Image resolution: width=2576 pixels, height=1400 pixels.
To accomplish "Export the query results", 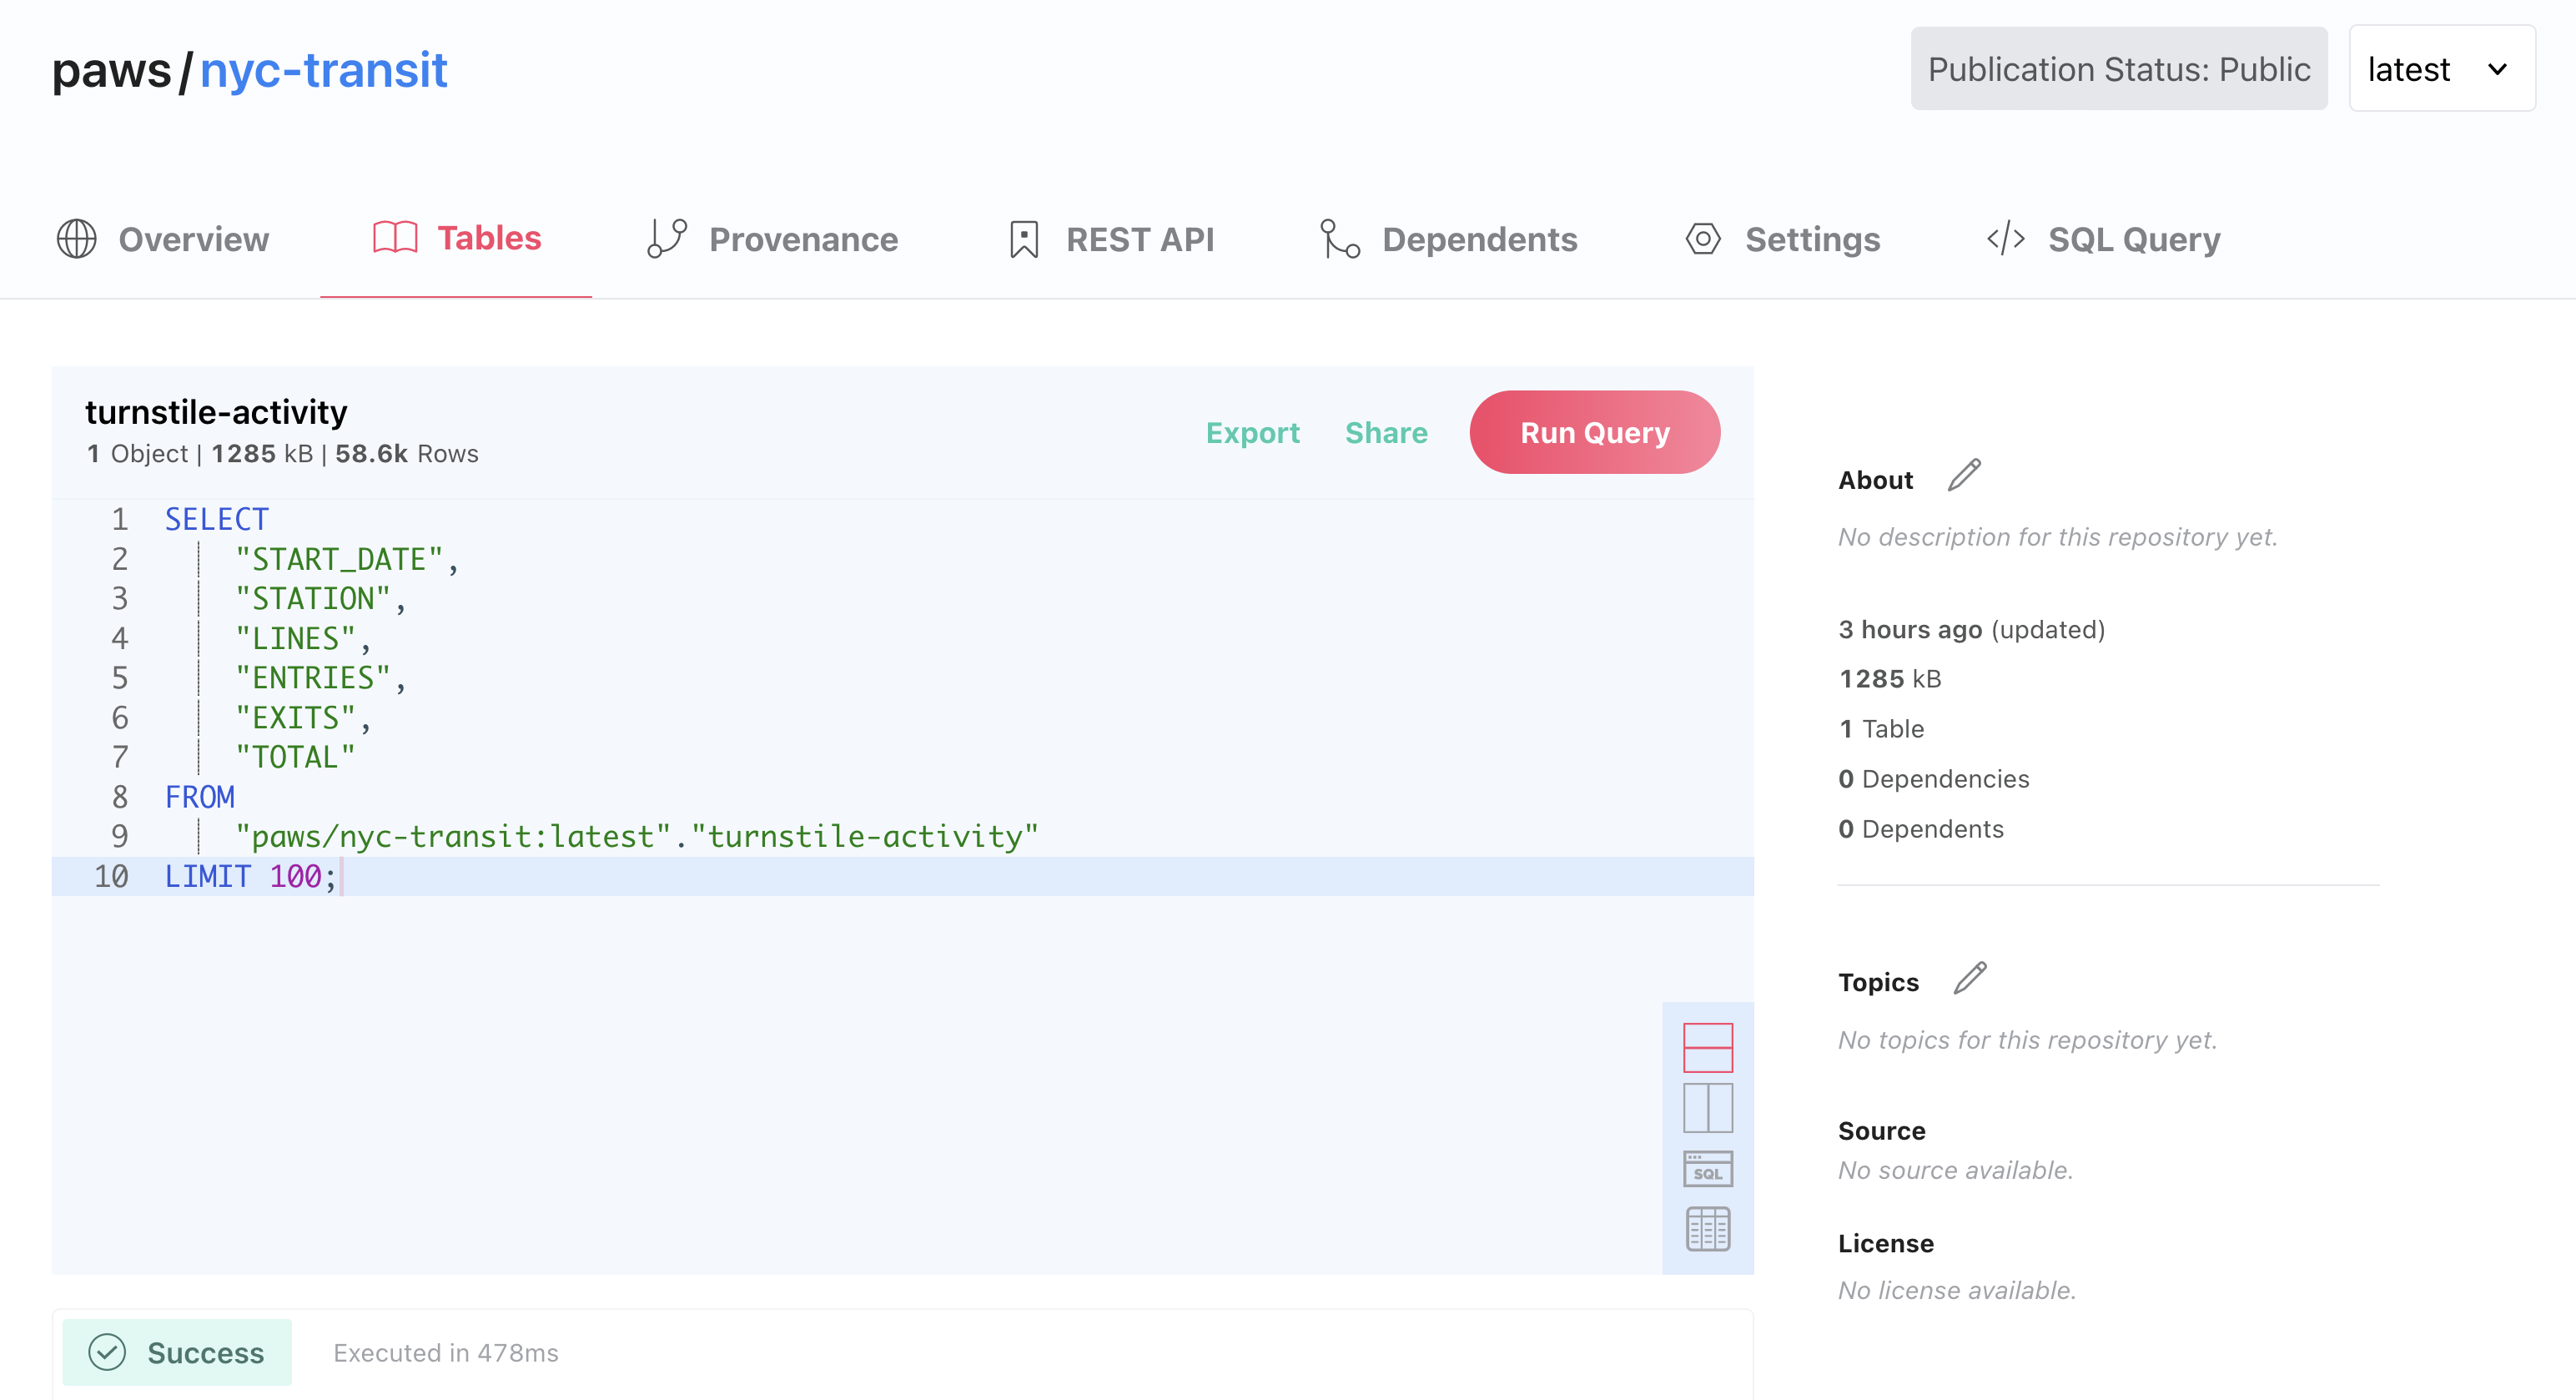I will coord(1252,432).
